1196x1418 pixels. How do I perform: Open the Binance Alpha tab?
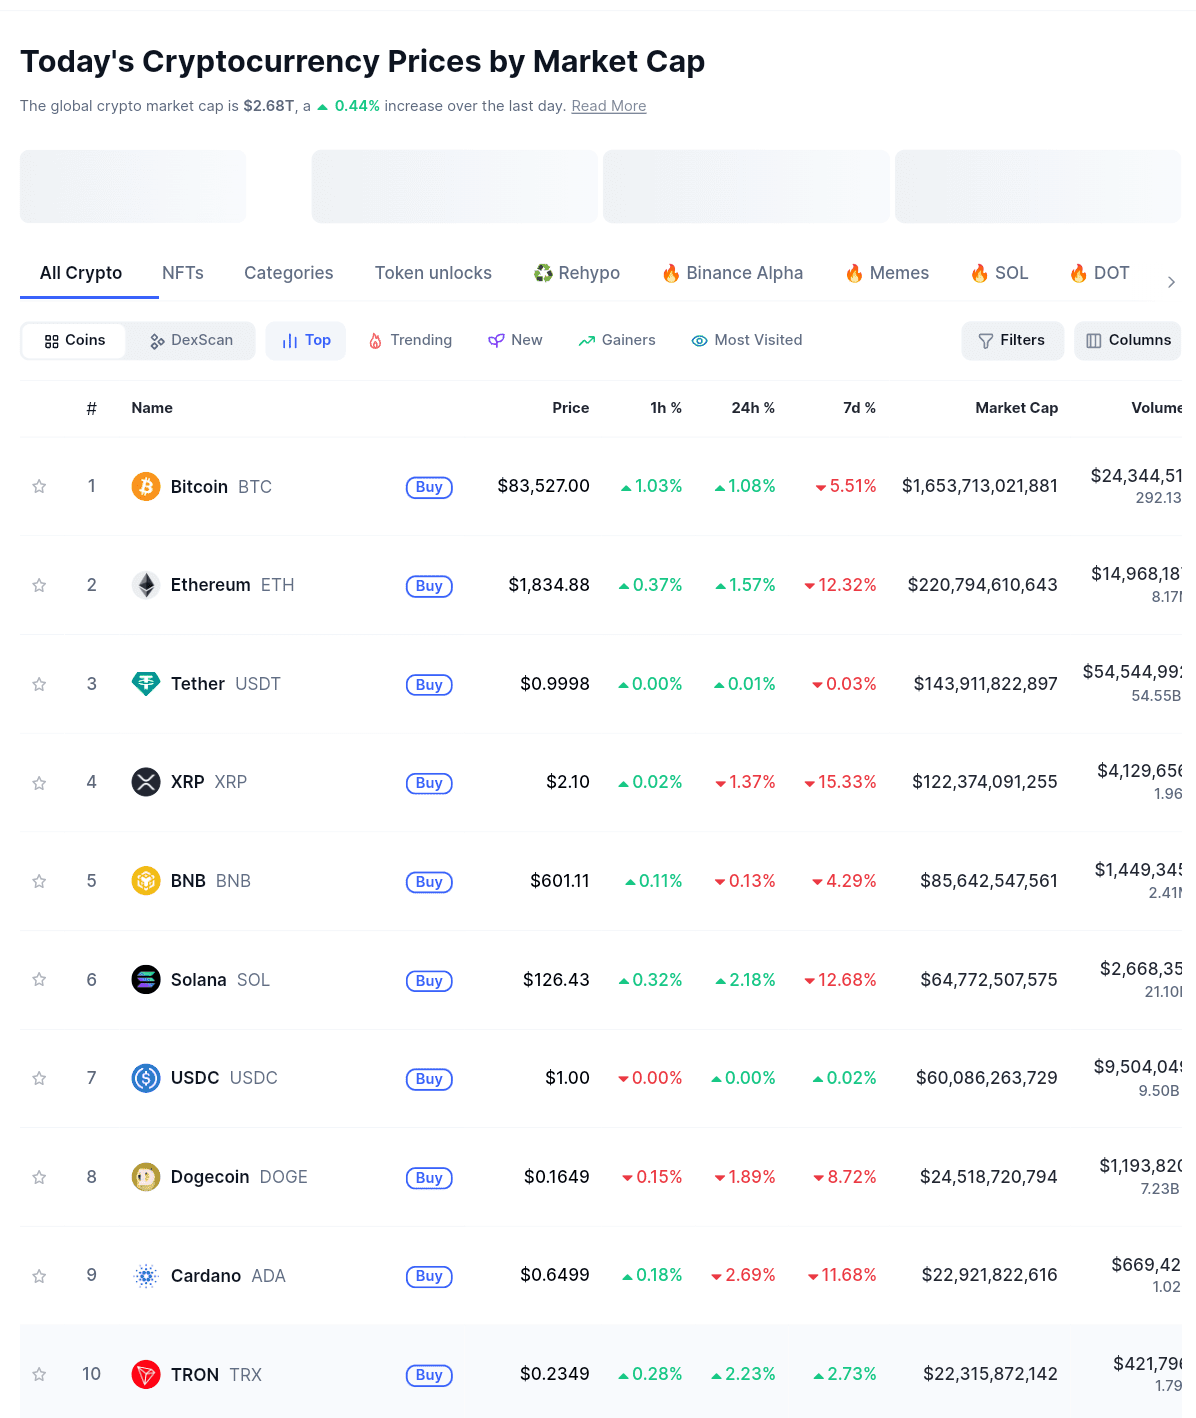732,272
